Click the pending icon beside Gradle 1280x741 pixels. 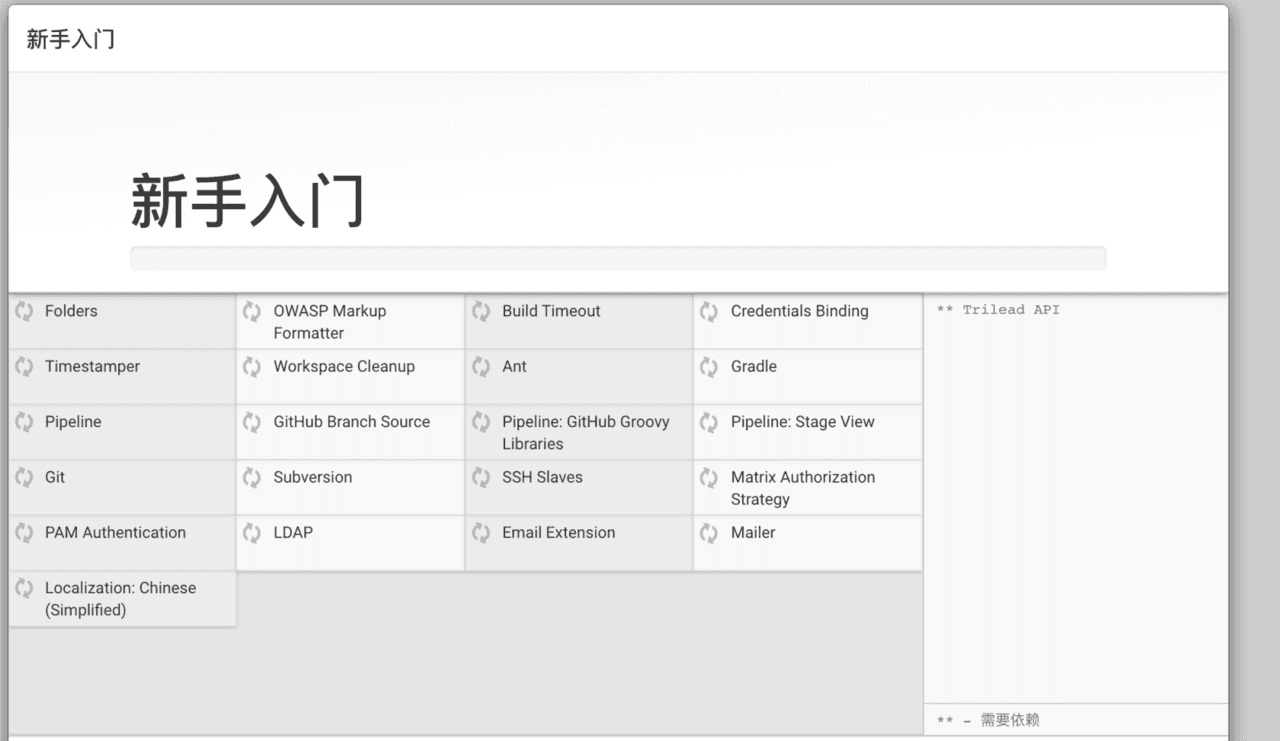709,367
